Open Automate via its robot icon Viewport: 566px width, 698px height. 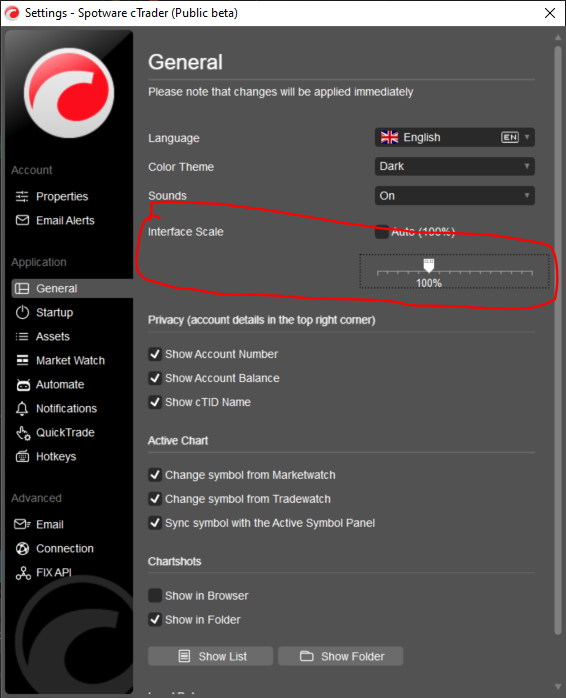23,385
